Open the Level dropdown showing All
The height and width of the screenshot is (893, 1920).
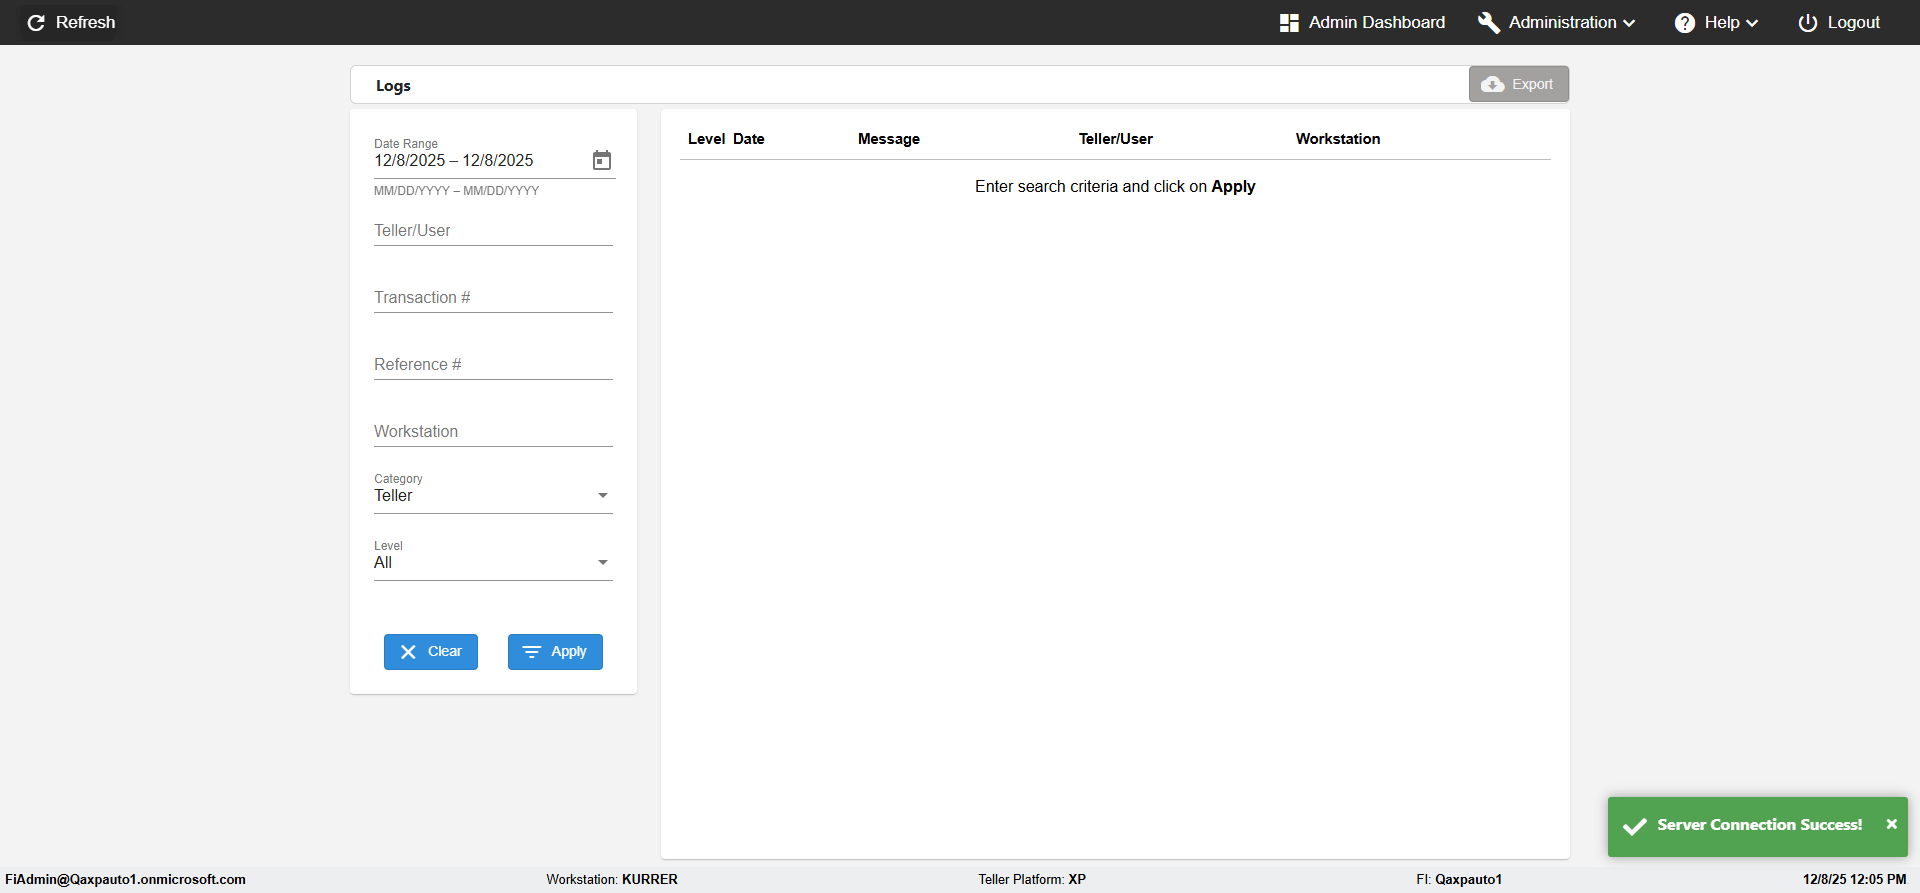[493, 562]
